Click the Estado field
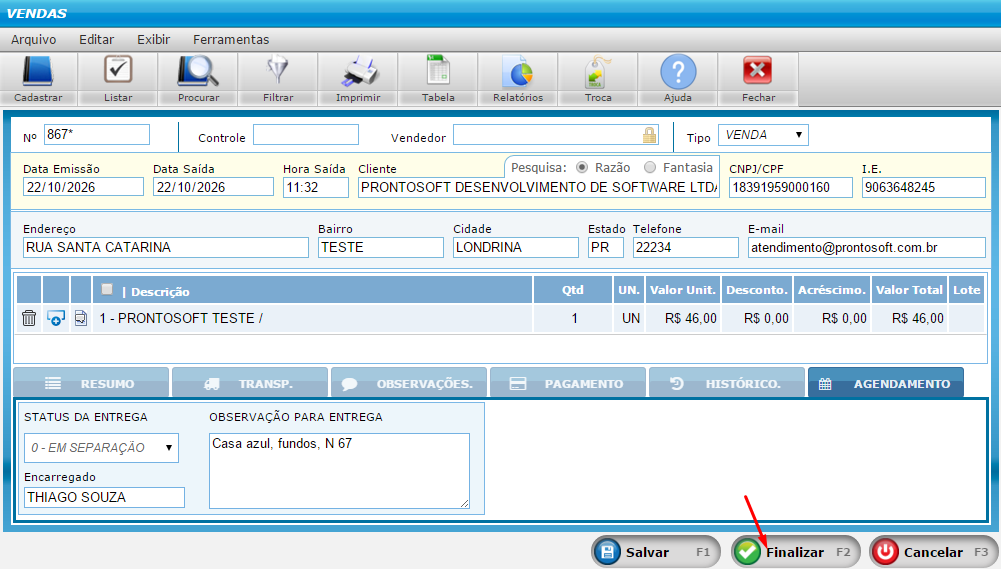 tap(606, 247)
